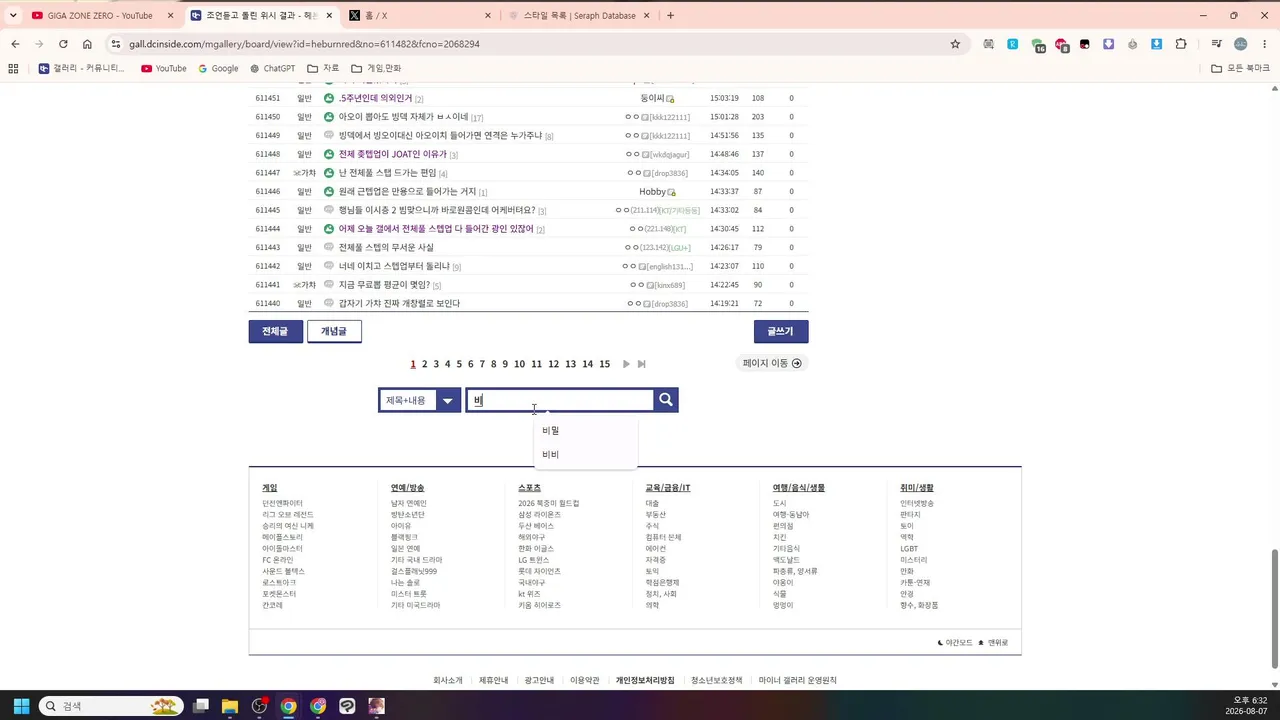Click the blue R extension icon
1280x720 pixels.
(x=1013, y=44)
